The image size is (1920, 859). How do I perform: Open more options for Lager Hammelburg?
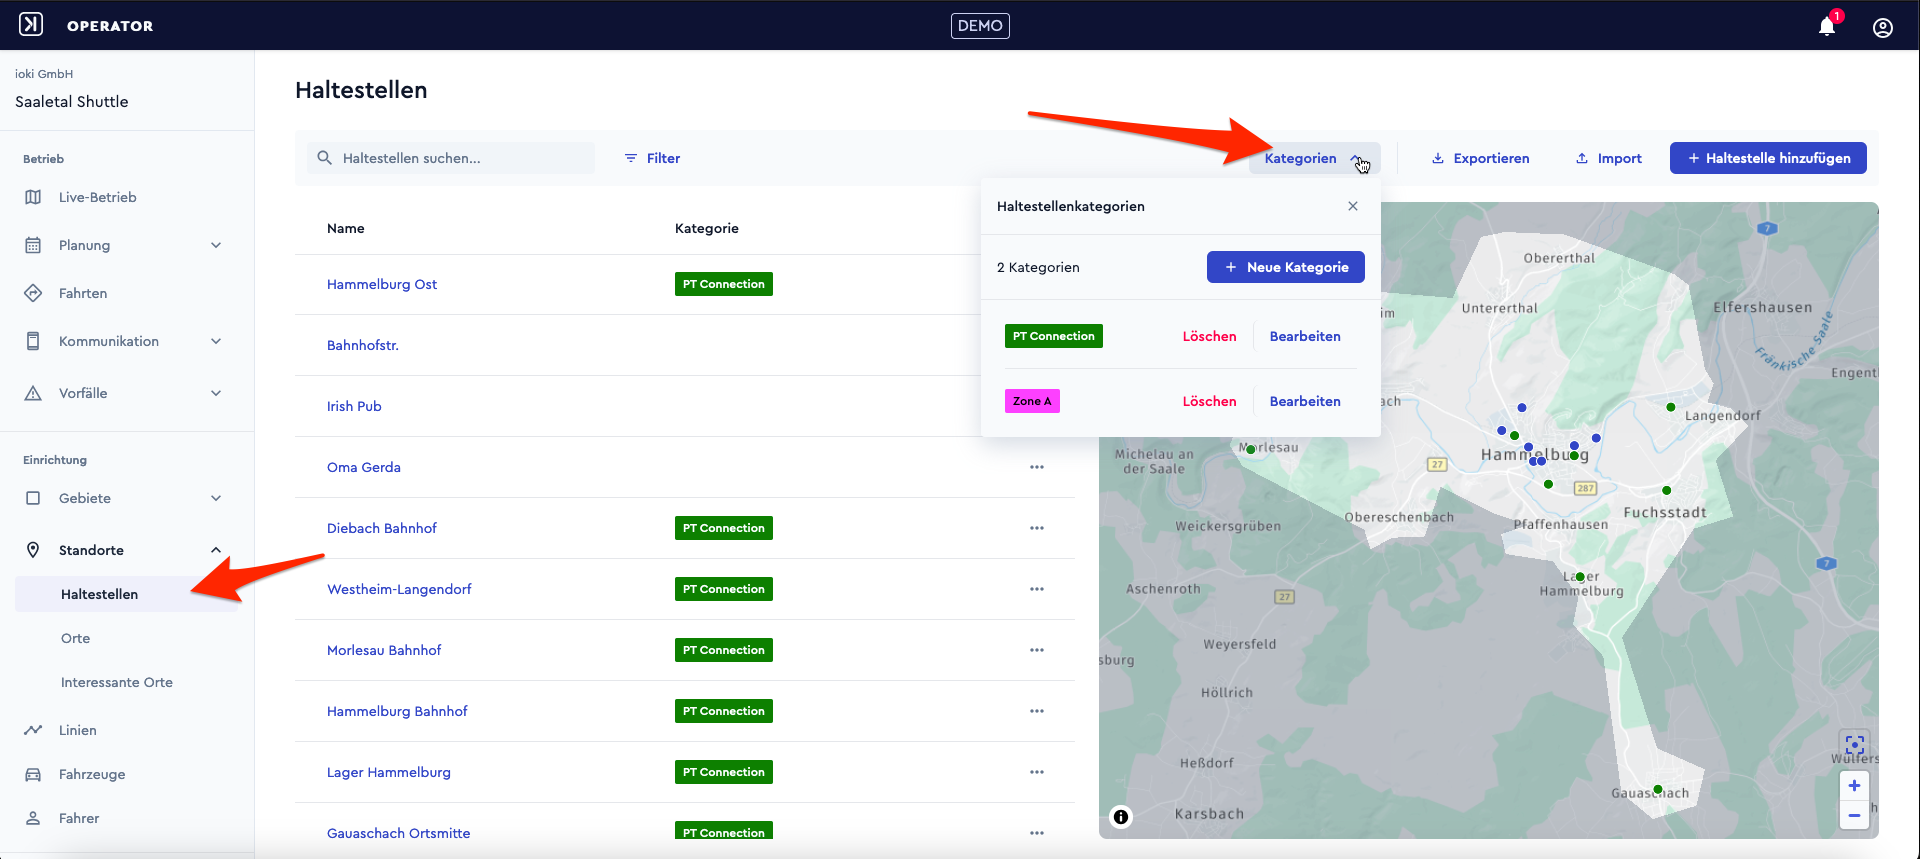(1037, 772)
